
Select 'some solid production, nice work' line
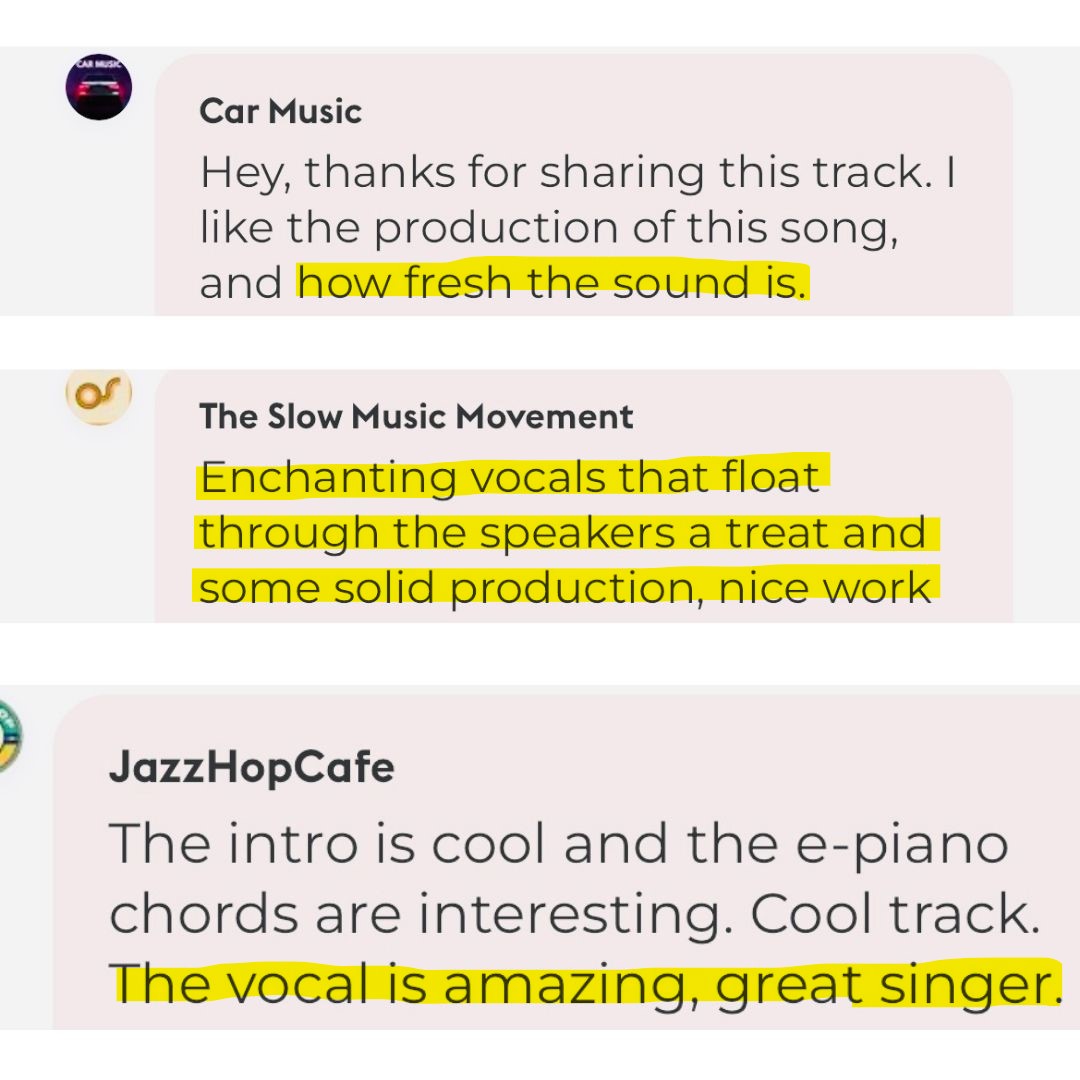[565, 588]
